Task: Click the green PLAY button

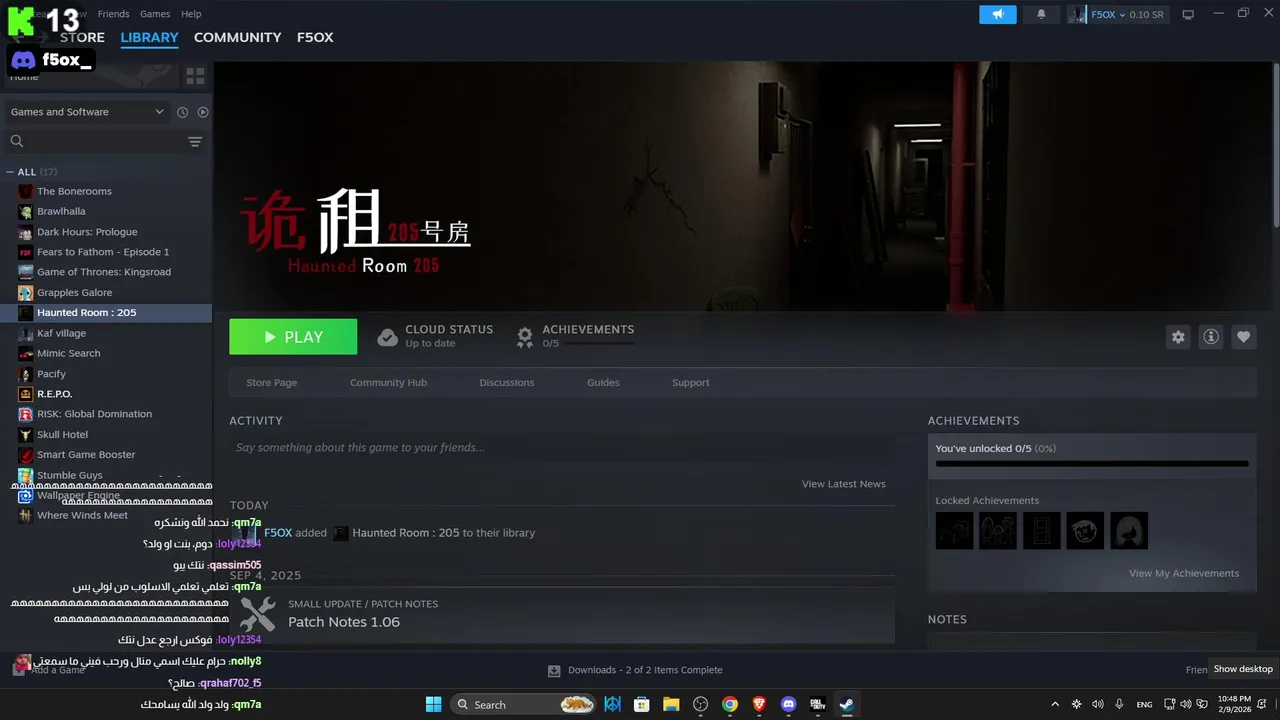Action: click(293, 337)
